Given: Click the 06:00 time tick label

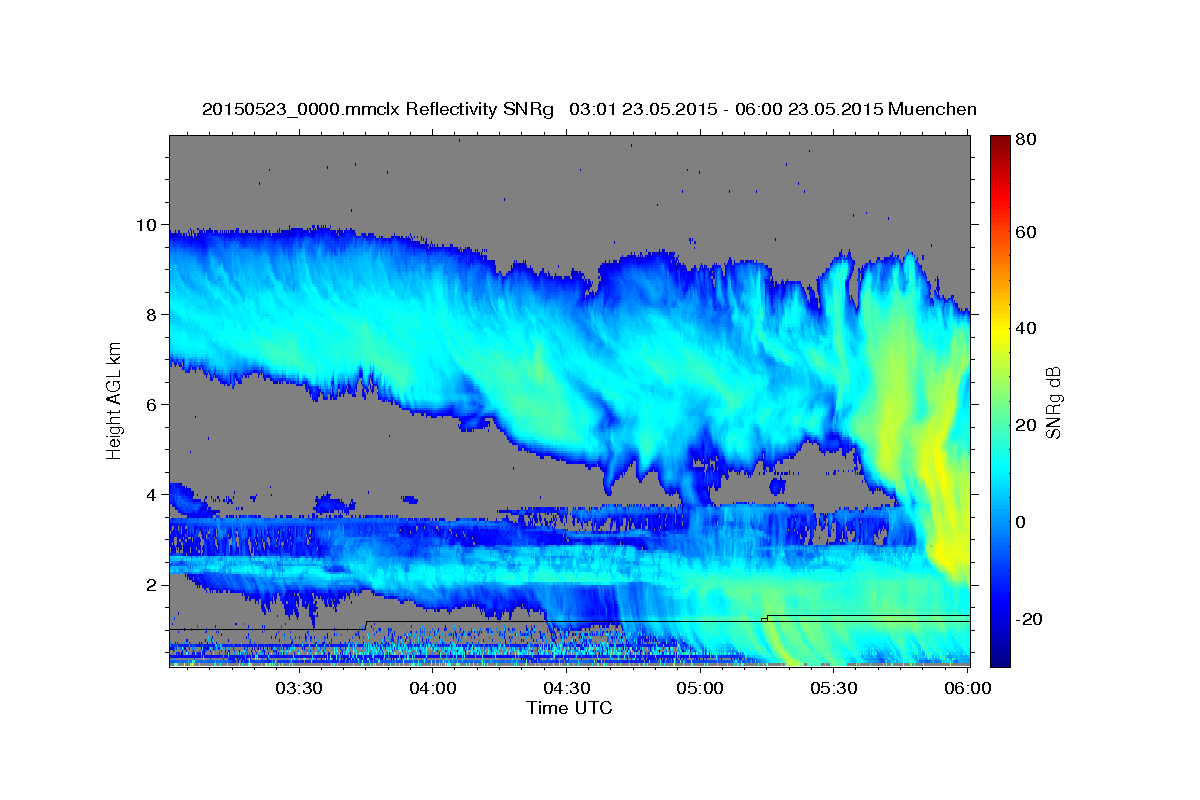Looking at the screenshot, I should click(x=967, y=688).
